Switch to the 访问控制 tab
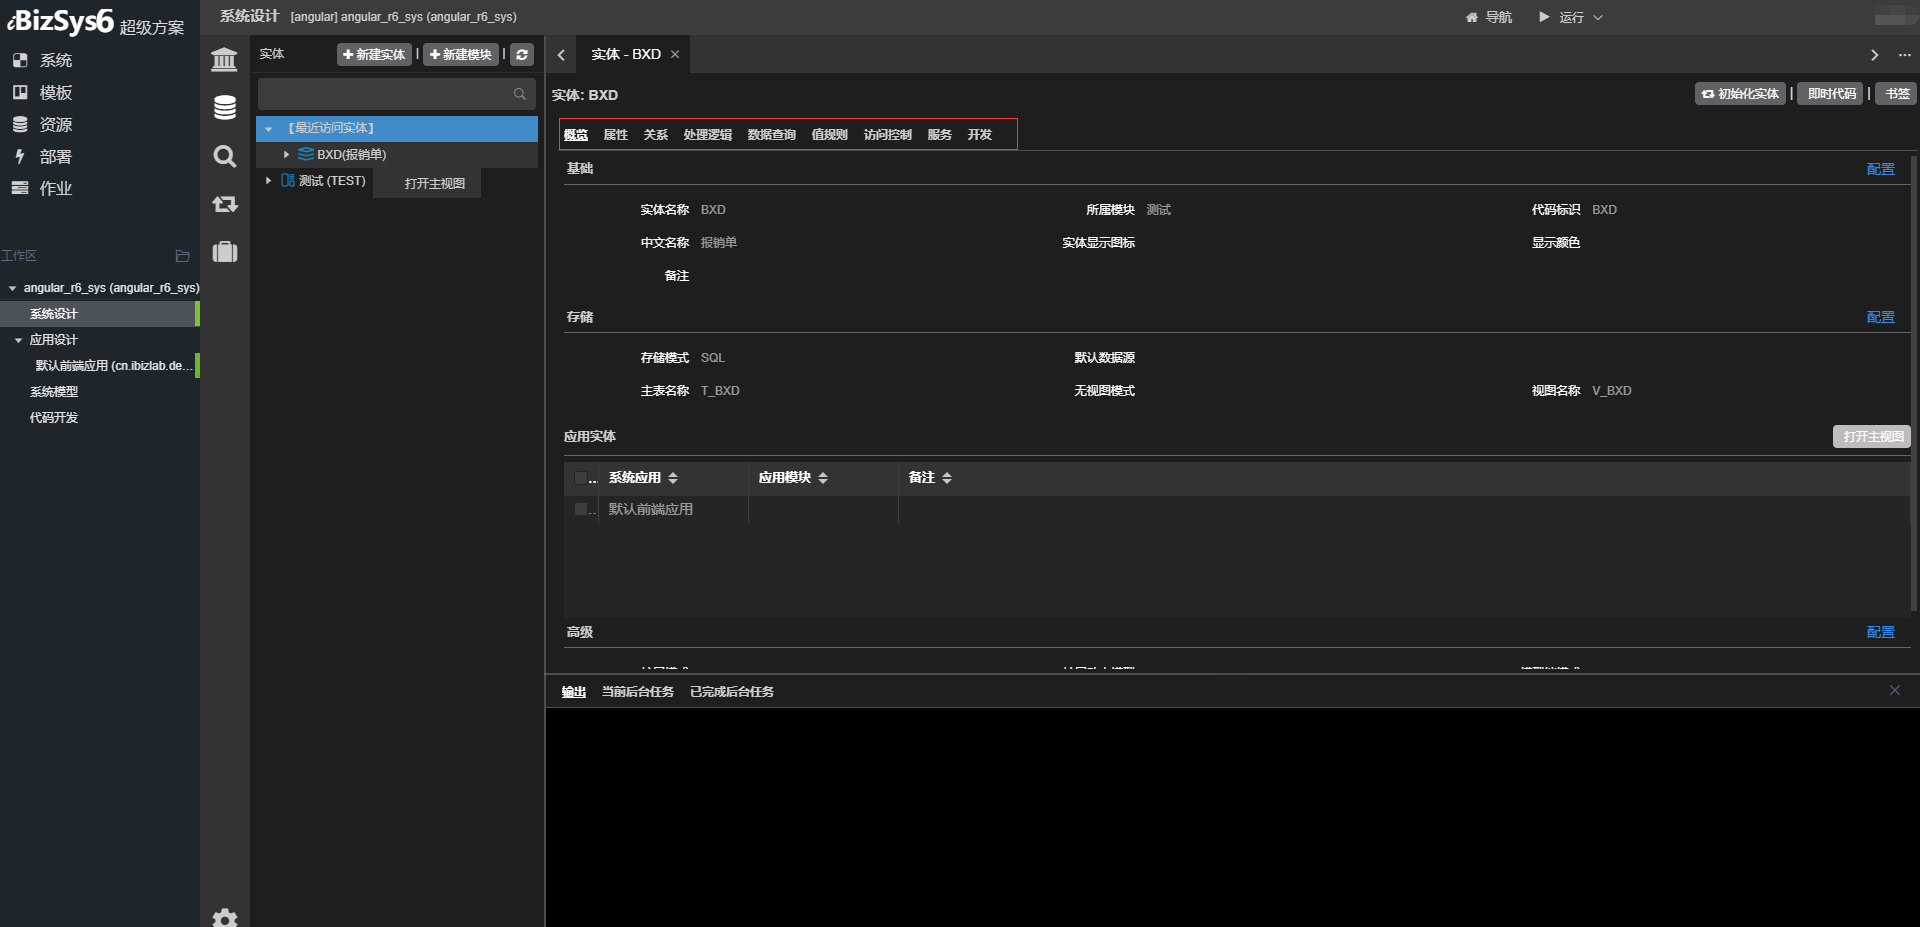The width and height of the screenshot is (1920, 927). (x=888, y=135)
